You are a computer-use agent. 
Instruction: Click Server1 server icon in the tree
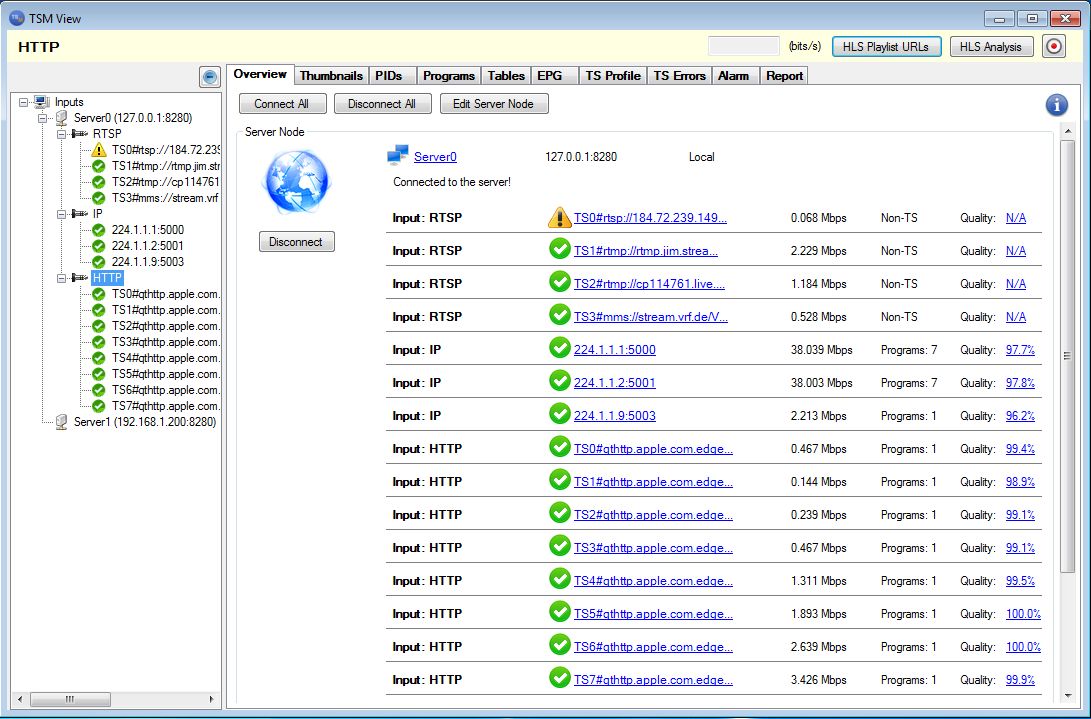pos(61,422)
